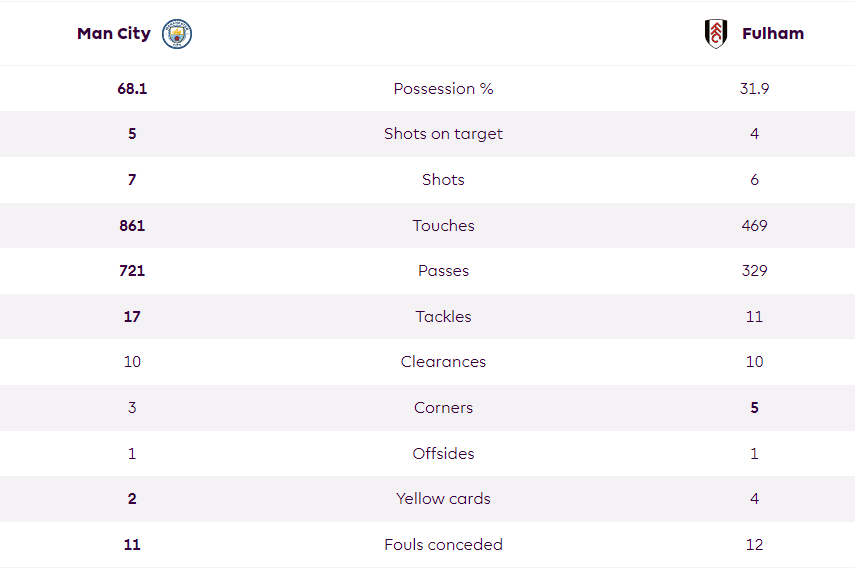Click the Shots stat label
855x571 pixels.
coord(443,180)
